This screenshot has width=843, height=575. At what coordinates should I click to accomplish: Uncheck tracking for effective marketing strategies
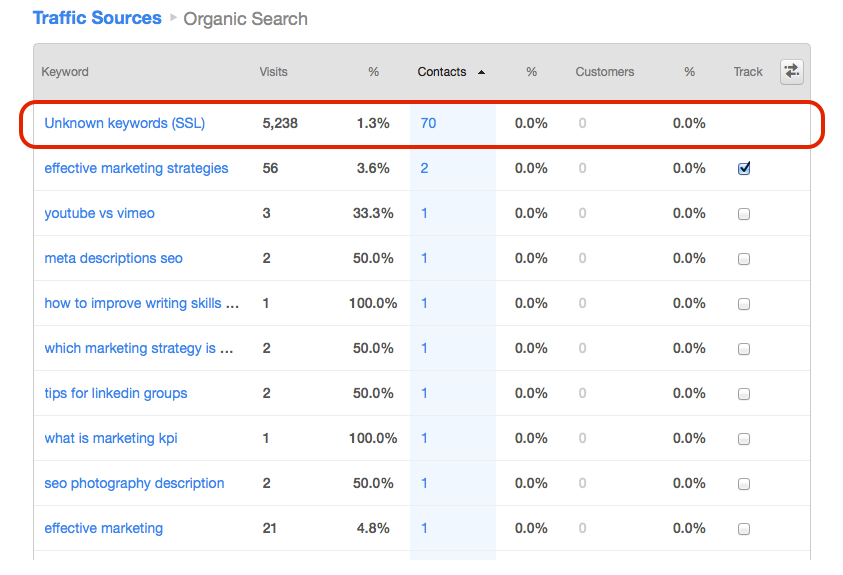(744, 168)
